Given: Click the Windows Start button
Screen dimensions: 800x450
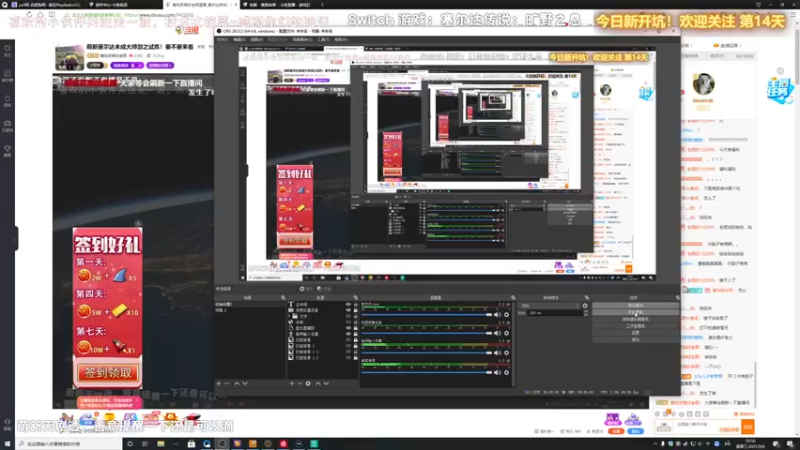Looking at the screenshot, I should [x=7, y=444].
